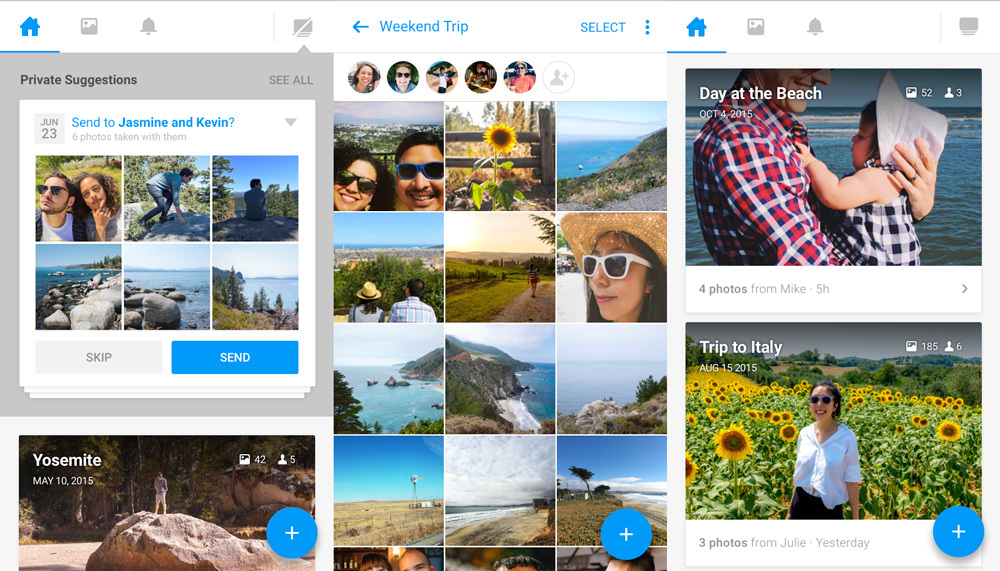Go back using the arrow beside Weekend Trip
1000x571 pixels.
tap(360, 27)
